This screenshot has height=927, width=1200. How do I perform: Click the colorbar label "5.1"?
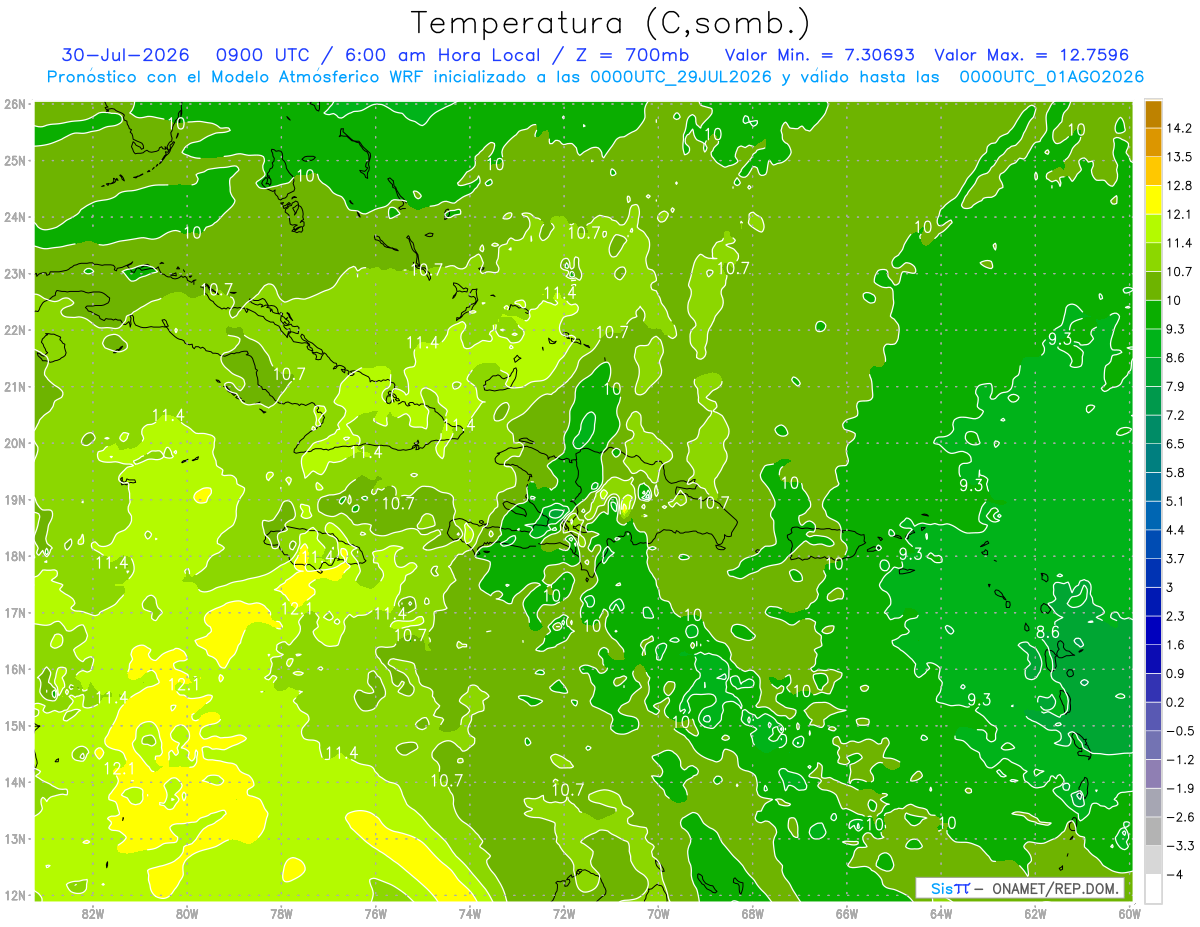1177,501
